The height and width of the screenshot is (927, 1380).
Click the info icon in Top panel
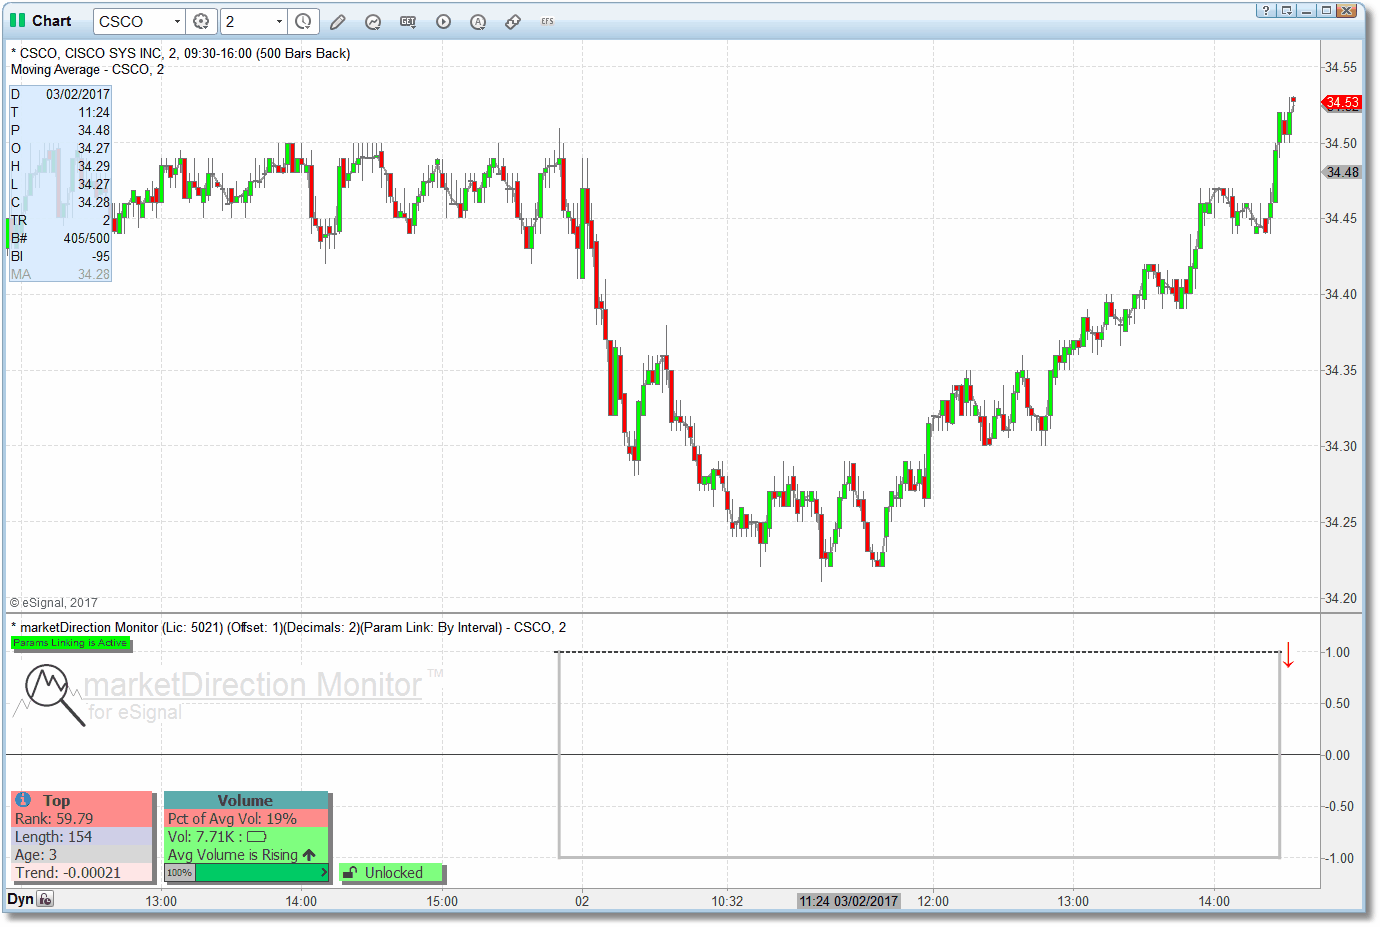[x=23, y=800]
